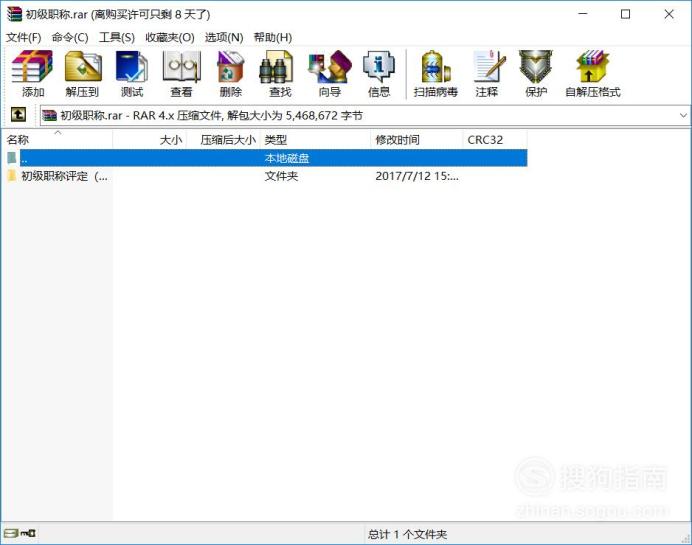Click 自解压格式 (SFX) icon
The width and height of the screenshot is (692, 545).
tap(593, 74)
